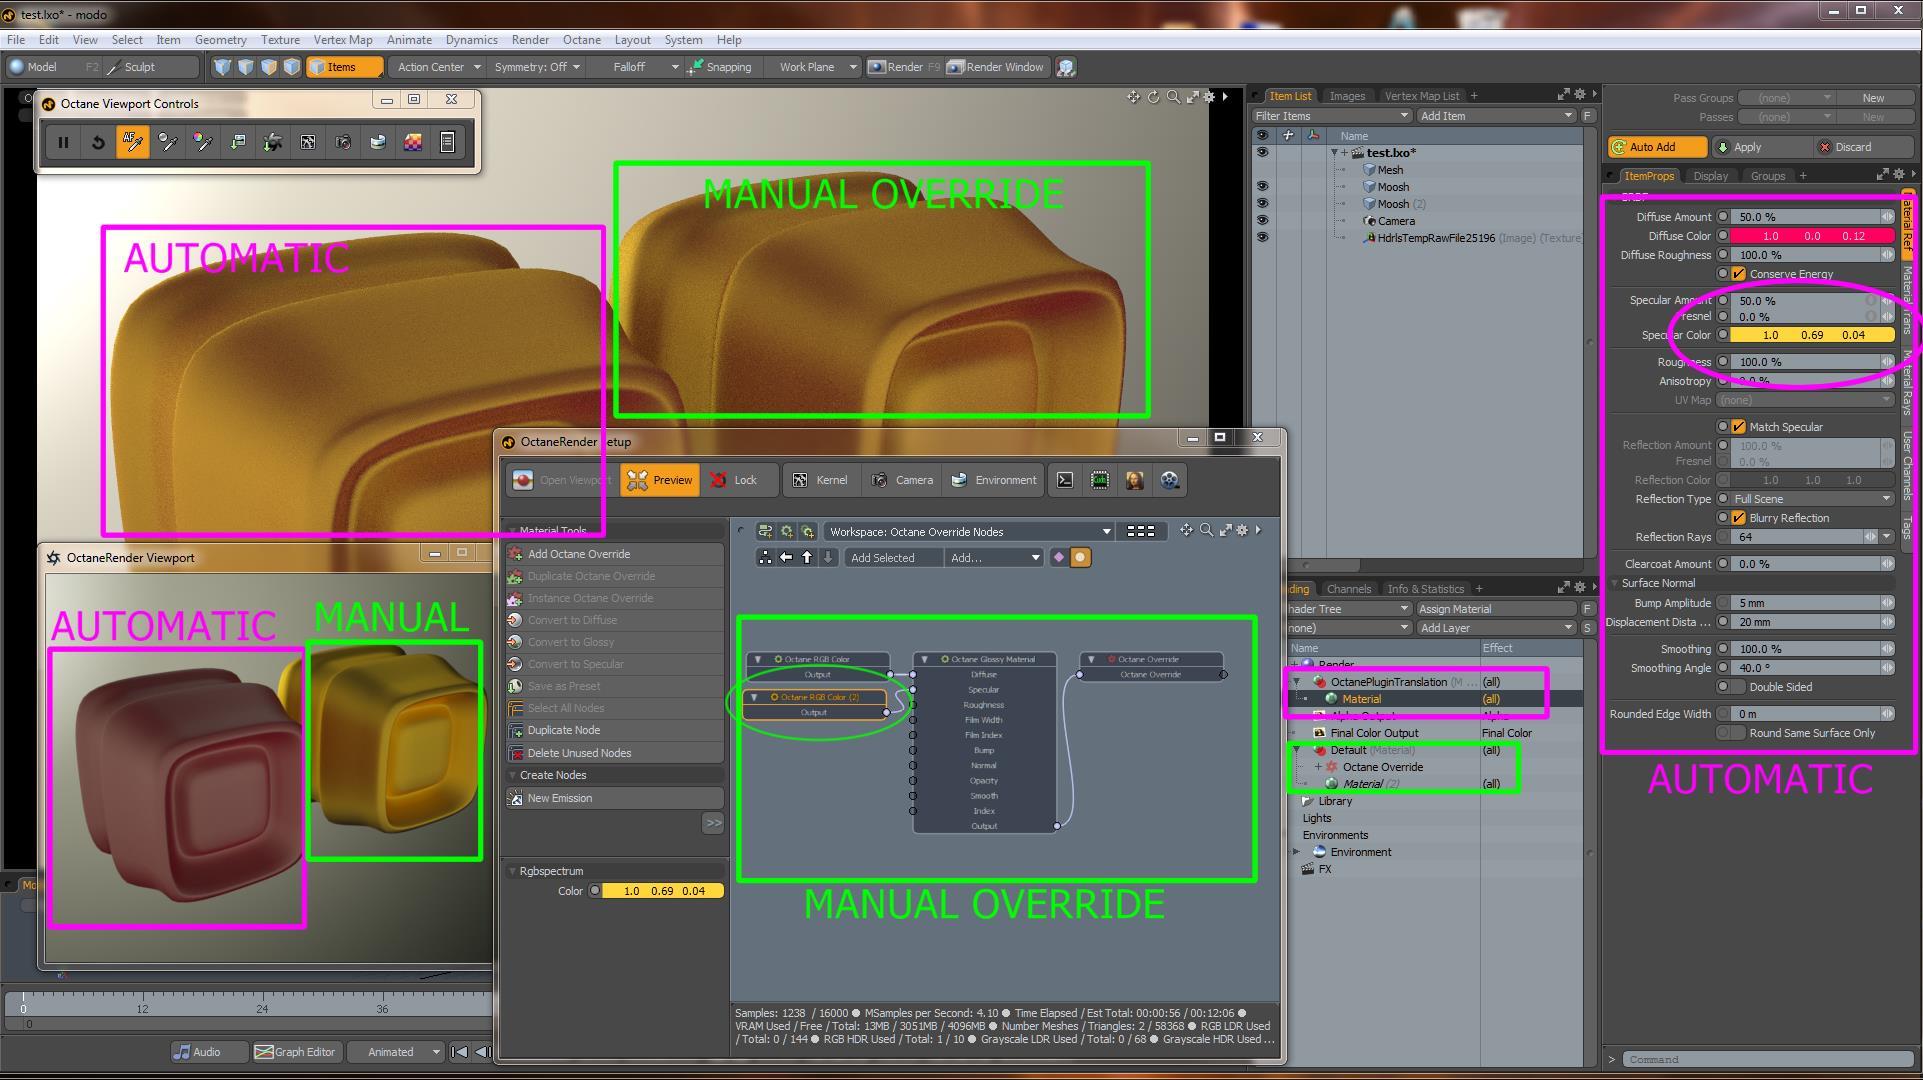
Task: Open Octane Environment settings
Action: 993,480
